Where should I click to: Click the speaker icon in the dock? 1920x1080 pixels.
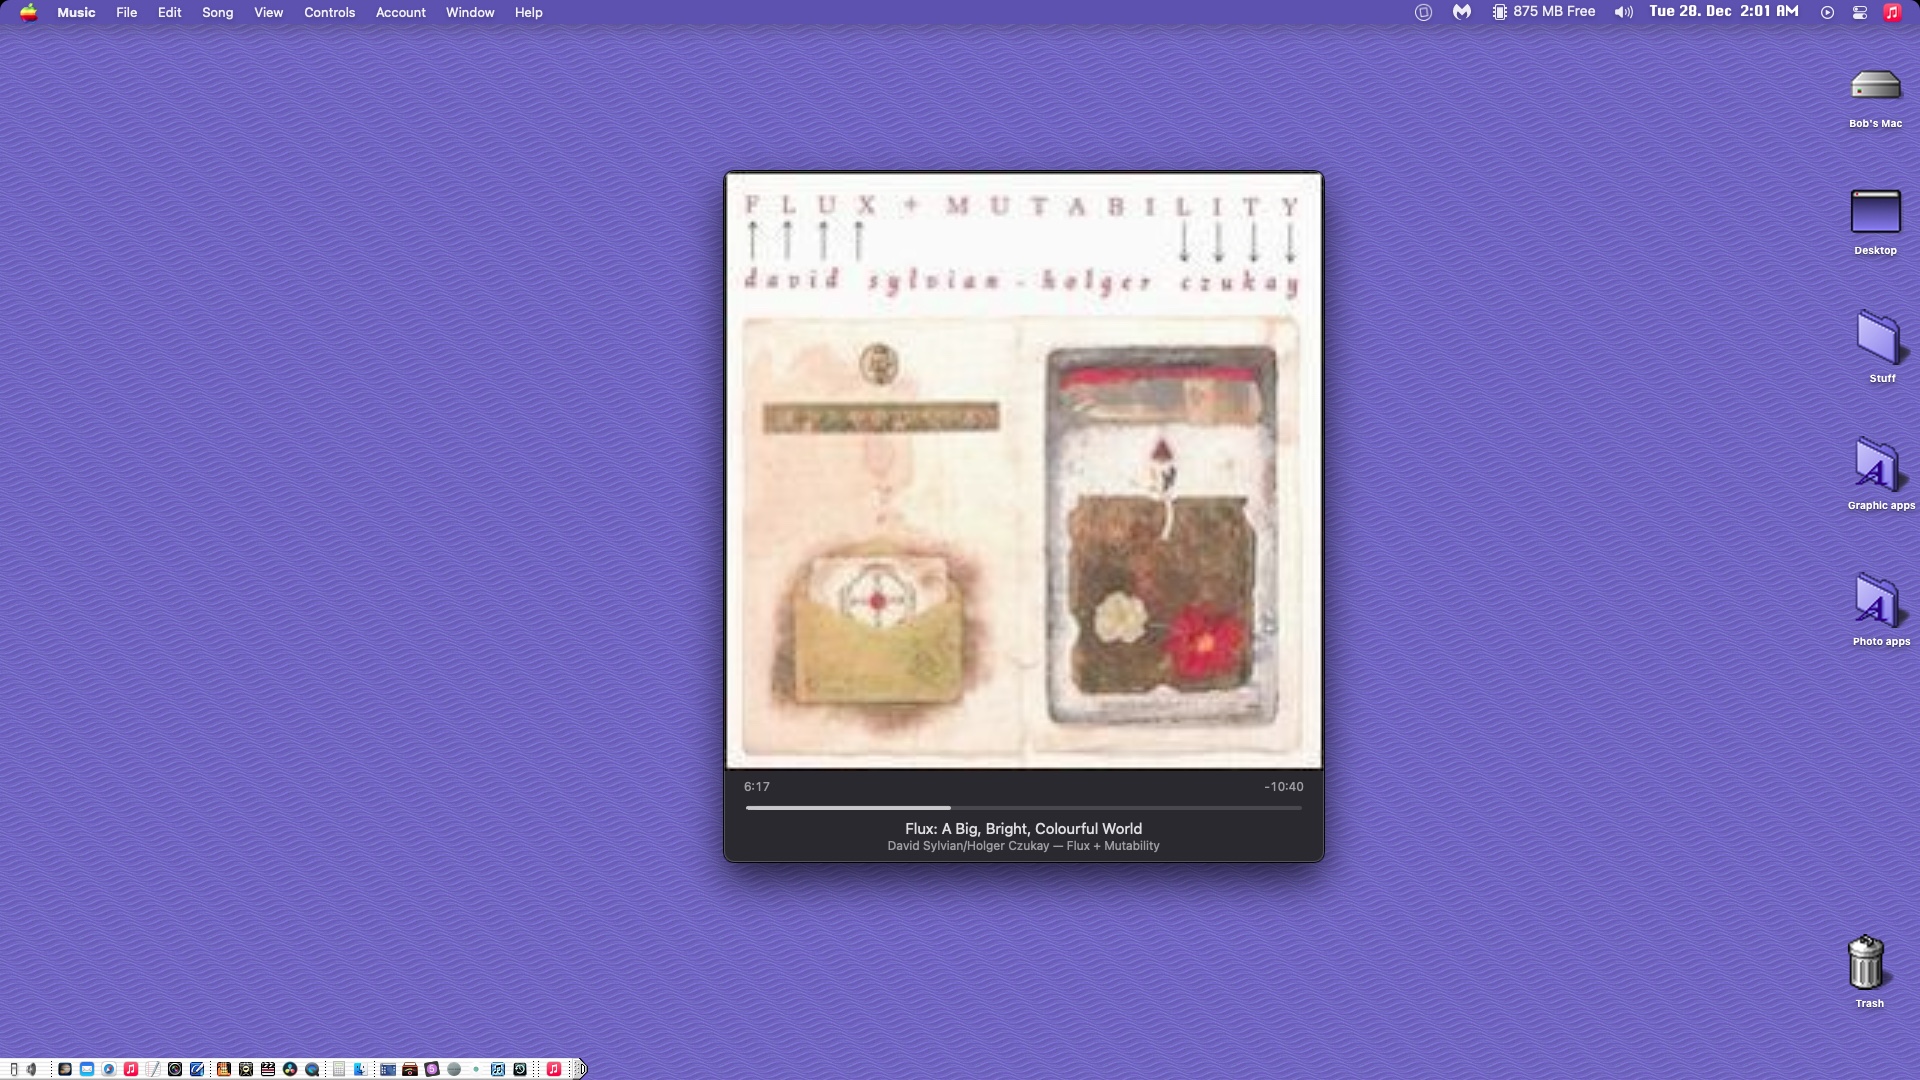pyautogui.click(x=31, y=1069)
